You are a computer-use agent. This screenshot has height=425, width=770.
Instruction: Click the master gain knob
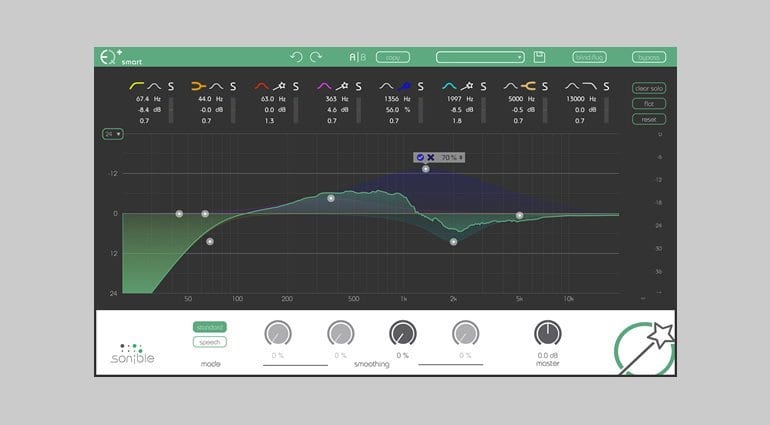(548, 334)
